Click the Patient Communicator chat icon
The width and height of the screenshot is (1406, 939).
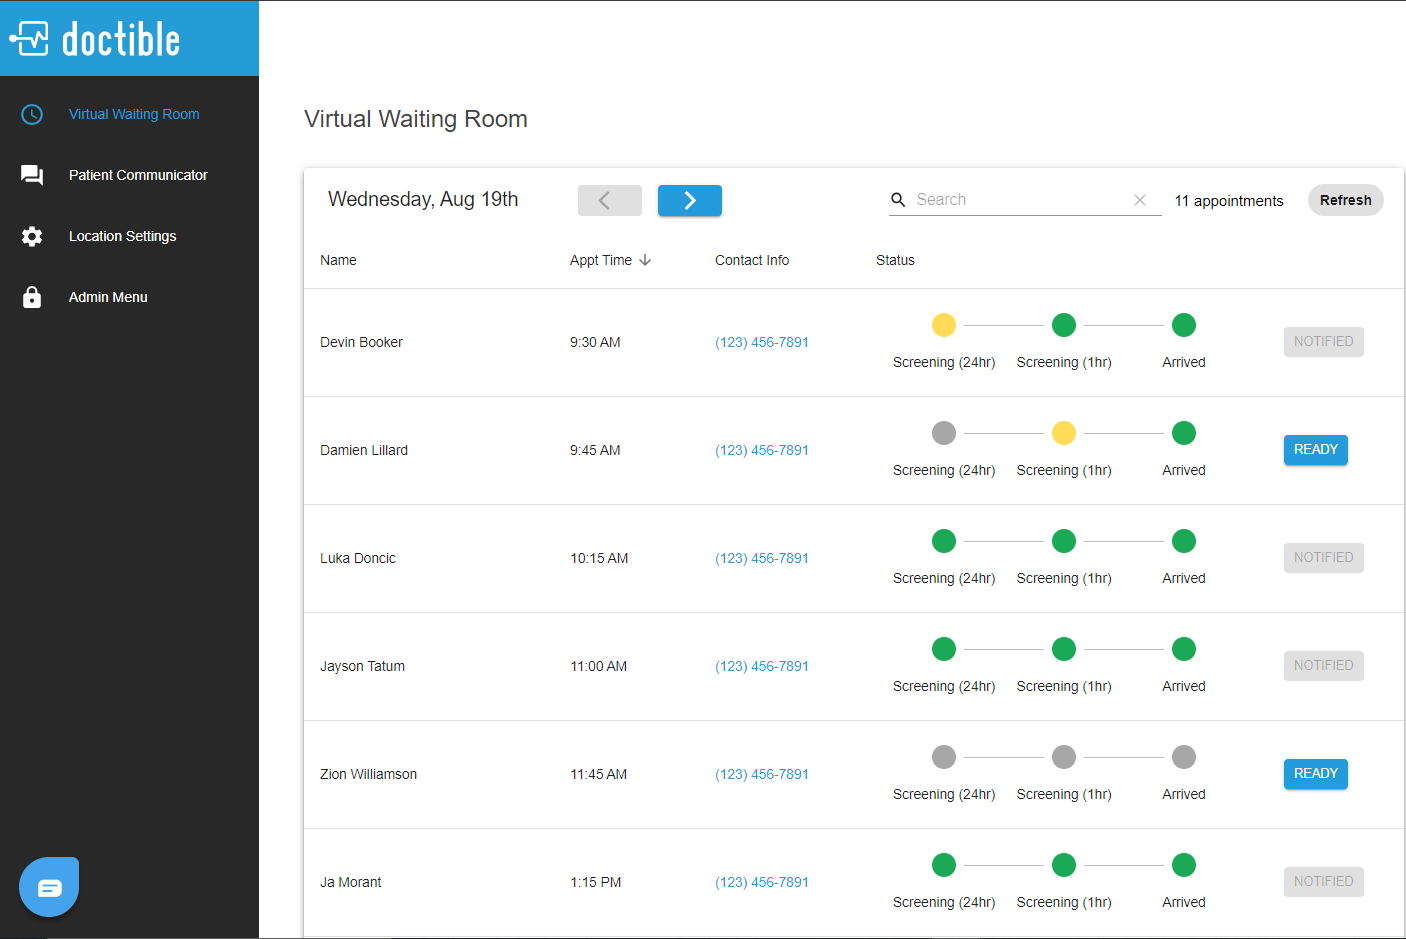tap(32, 175)
